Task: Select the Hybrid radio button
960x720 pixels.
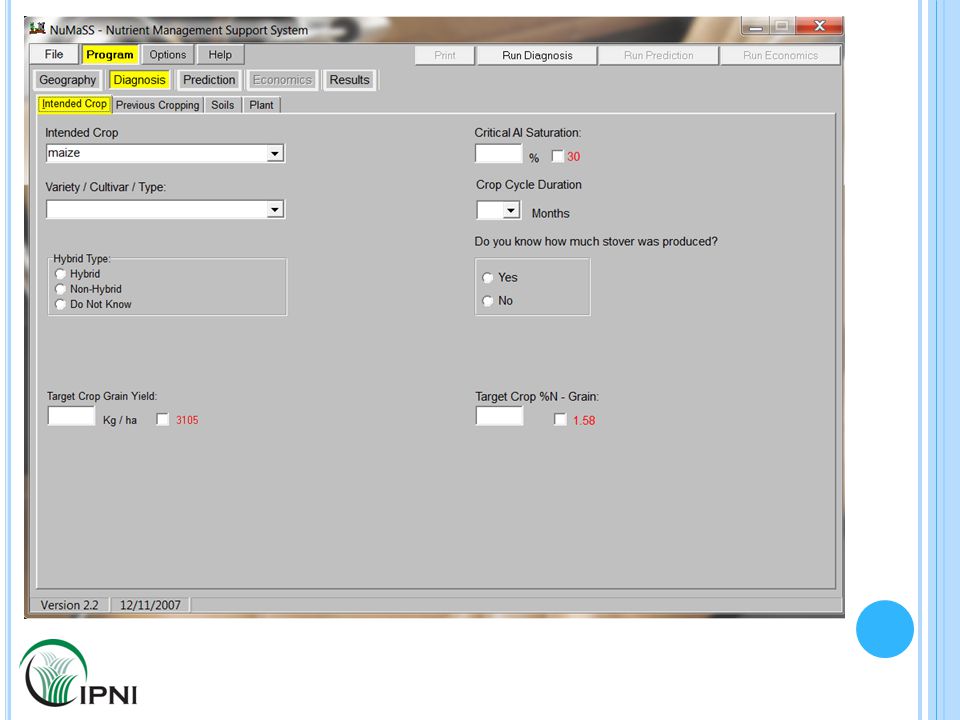Action: (60, 274)
